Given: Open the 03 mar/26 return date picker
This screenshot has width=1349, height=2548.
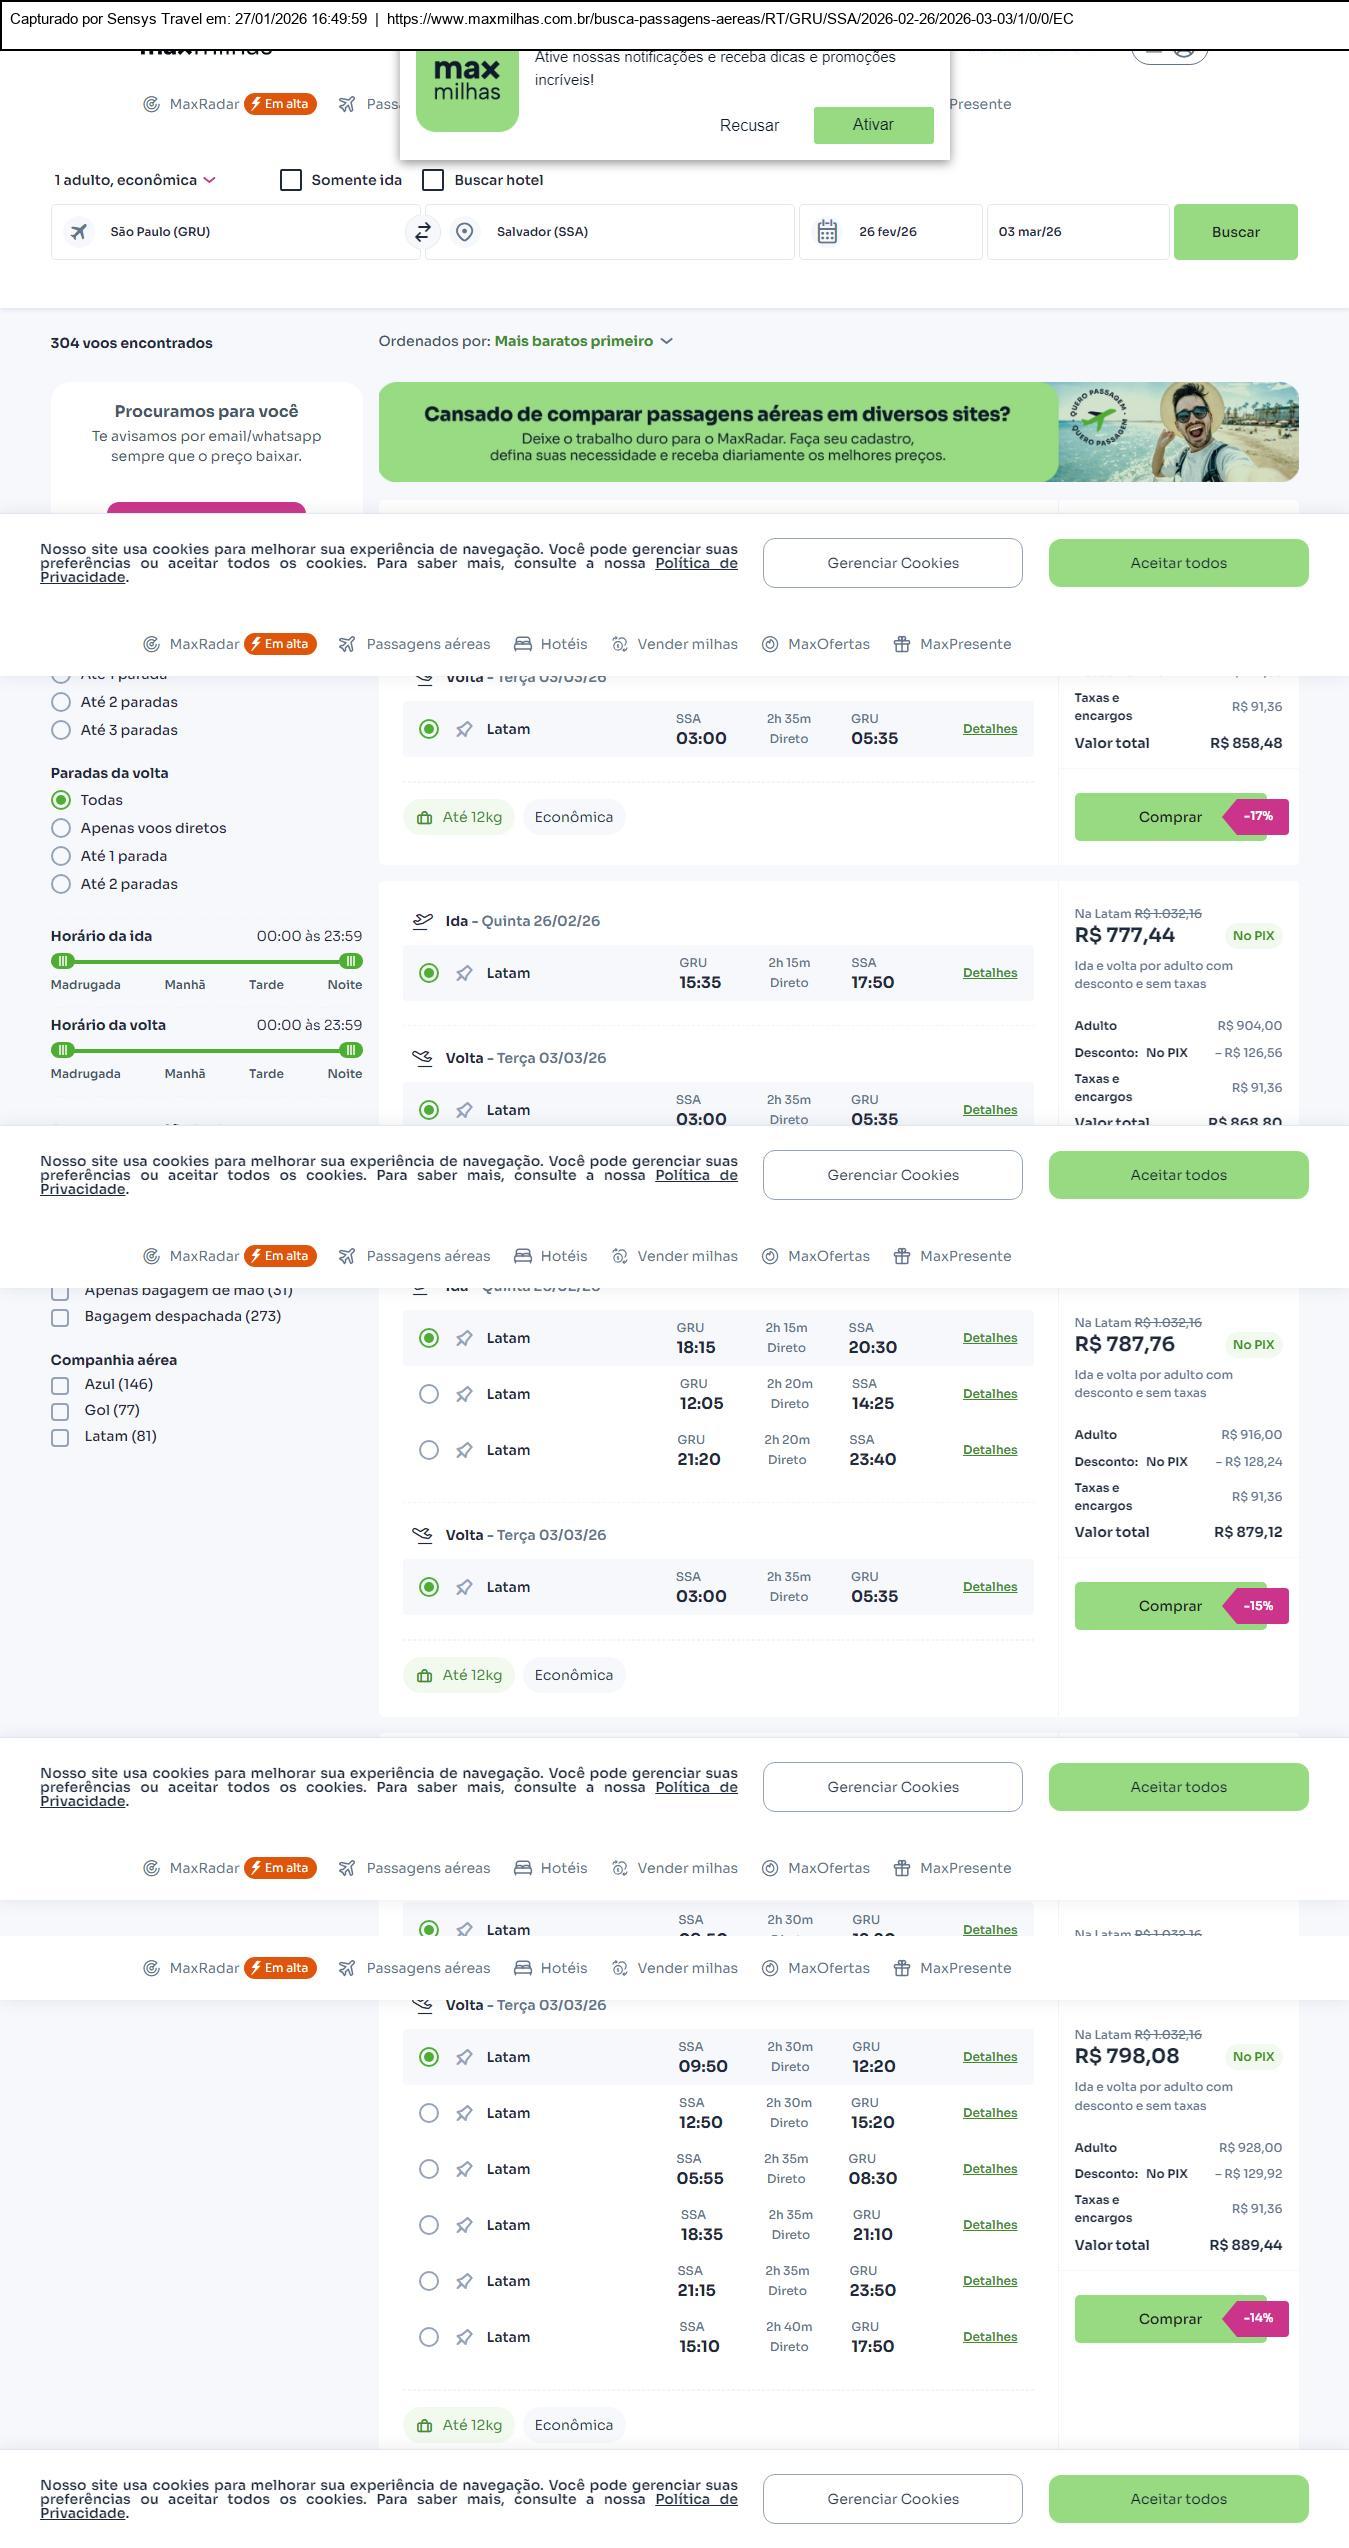Looking at the screenshot, I should (x=1077, y=232).
